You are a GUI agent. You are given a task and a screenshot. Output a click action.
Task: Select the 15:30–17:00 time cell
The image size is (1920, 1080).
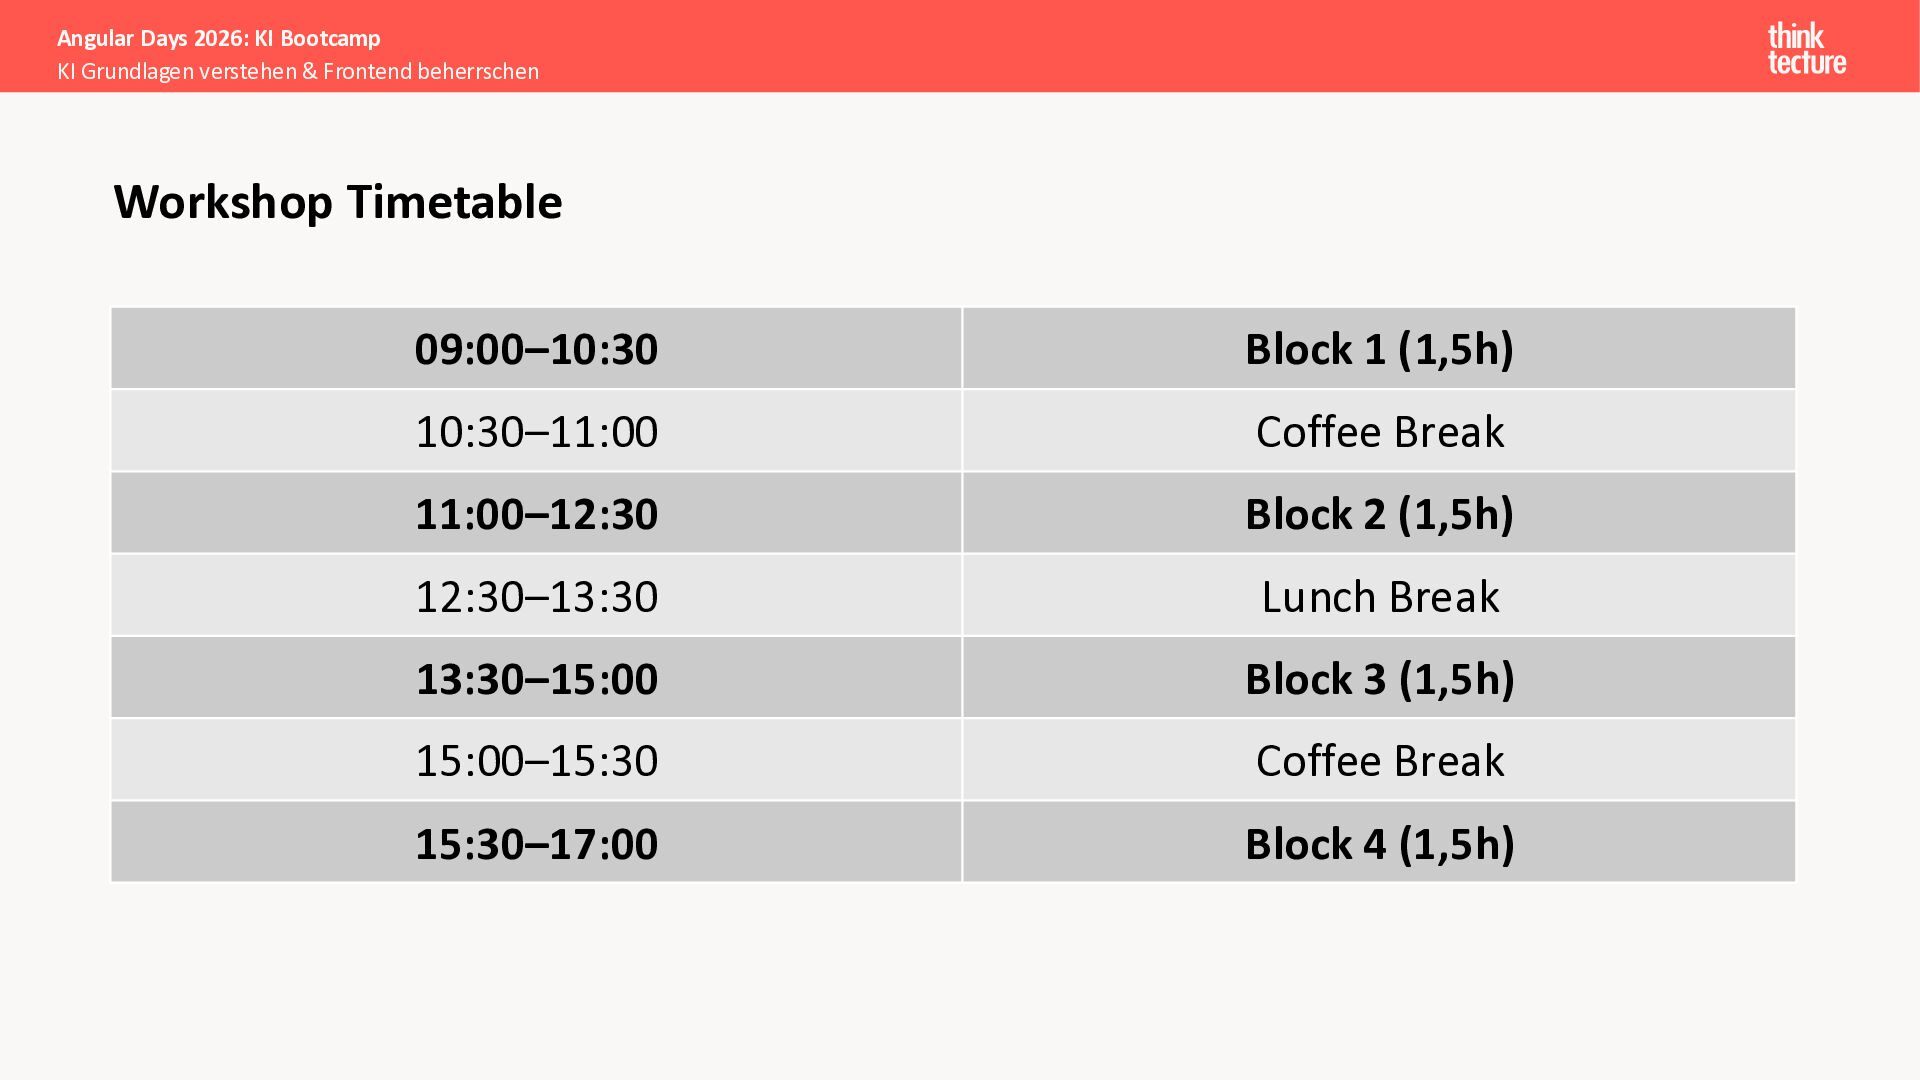coord(536,843)
